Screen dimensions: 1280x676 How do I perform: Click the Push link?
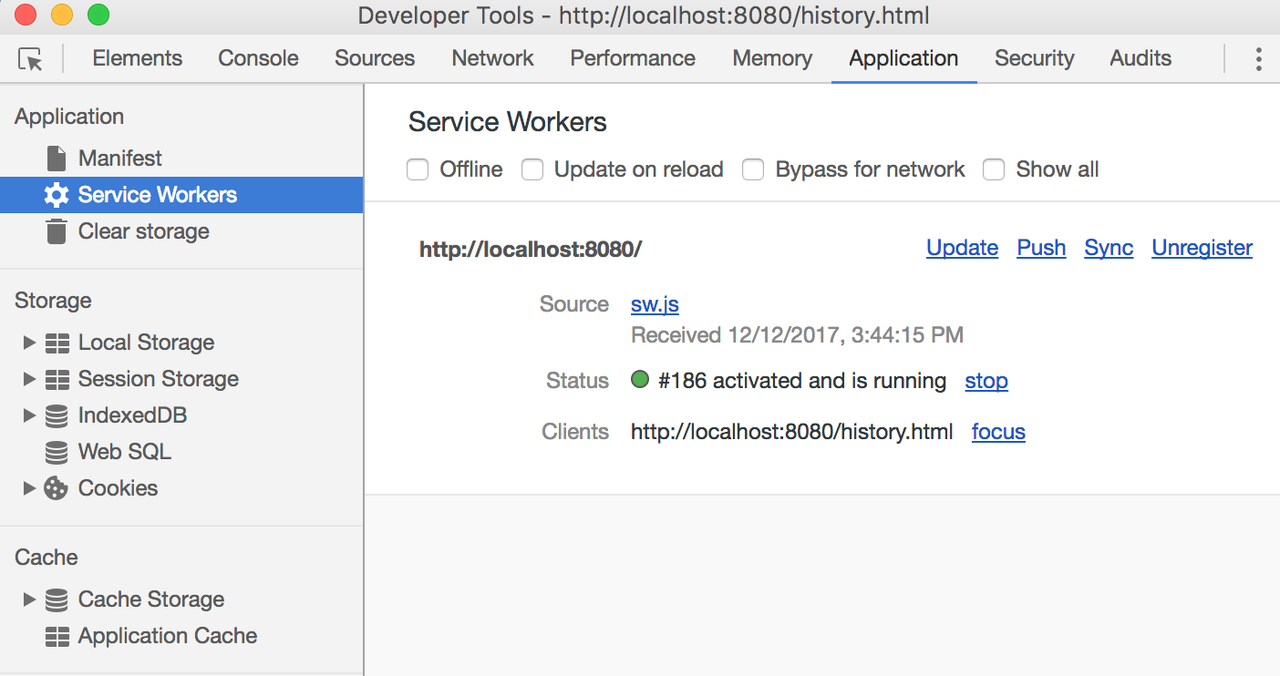[1041, 248]
